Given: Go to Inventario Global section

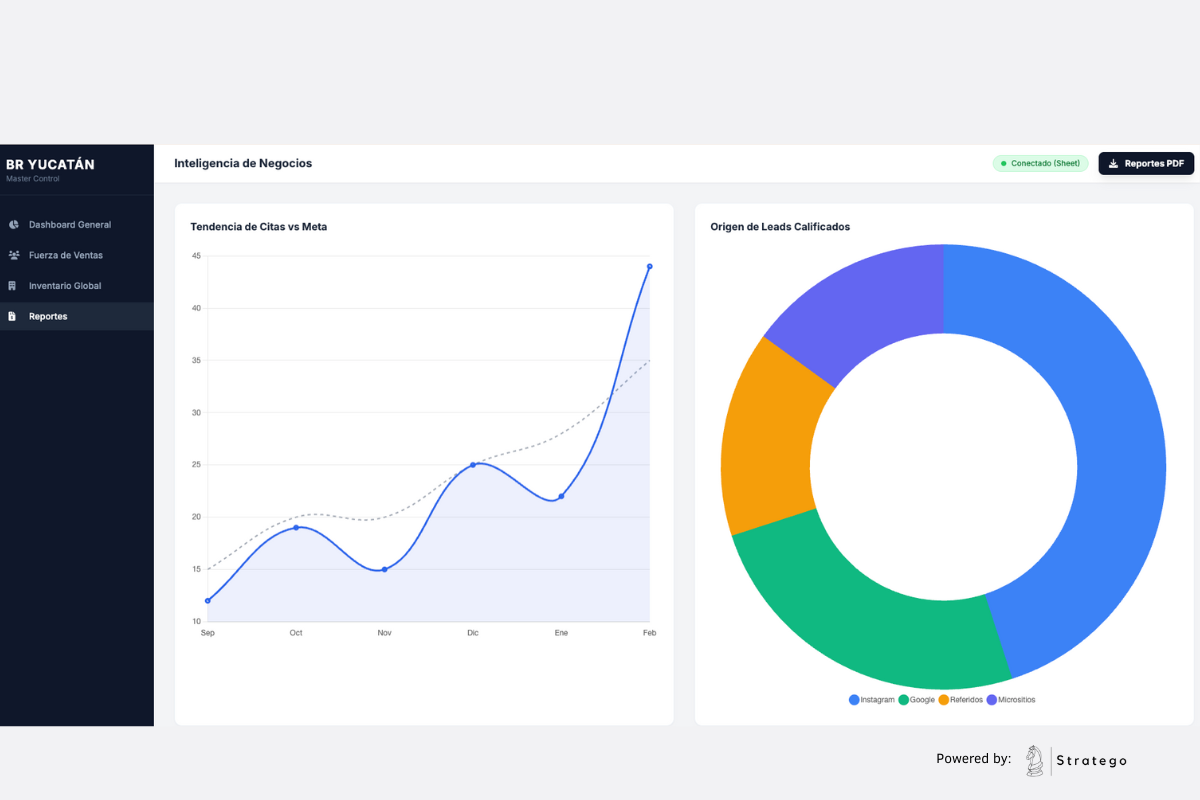Looking at the screenshot, I should point(77,286).
